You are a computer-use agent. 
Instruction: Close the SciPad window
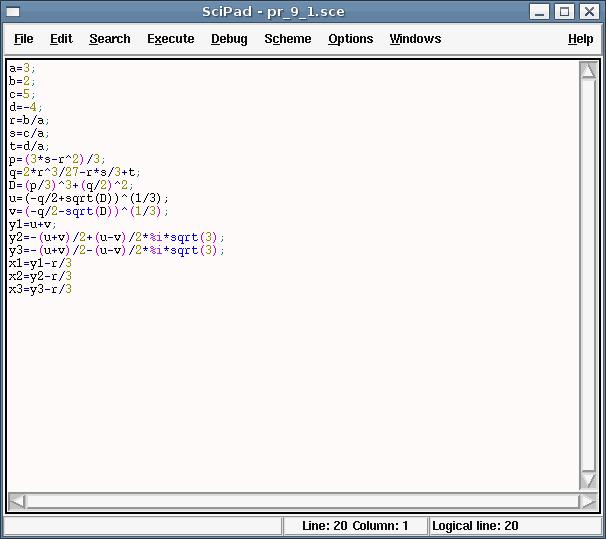[x=589, y=12]
